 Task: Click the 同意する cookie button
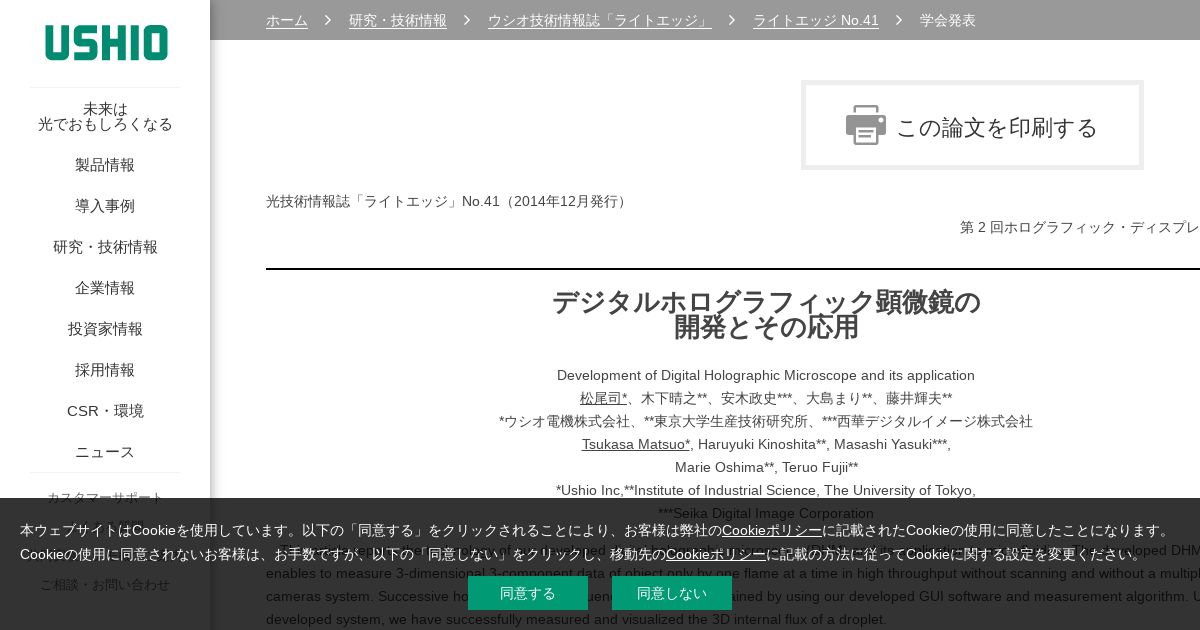[528, 593]
